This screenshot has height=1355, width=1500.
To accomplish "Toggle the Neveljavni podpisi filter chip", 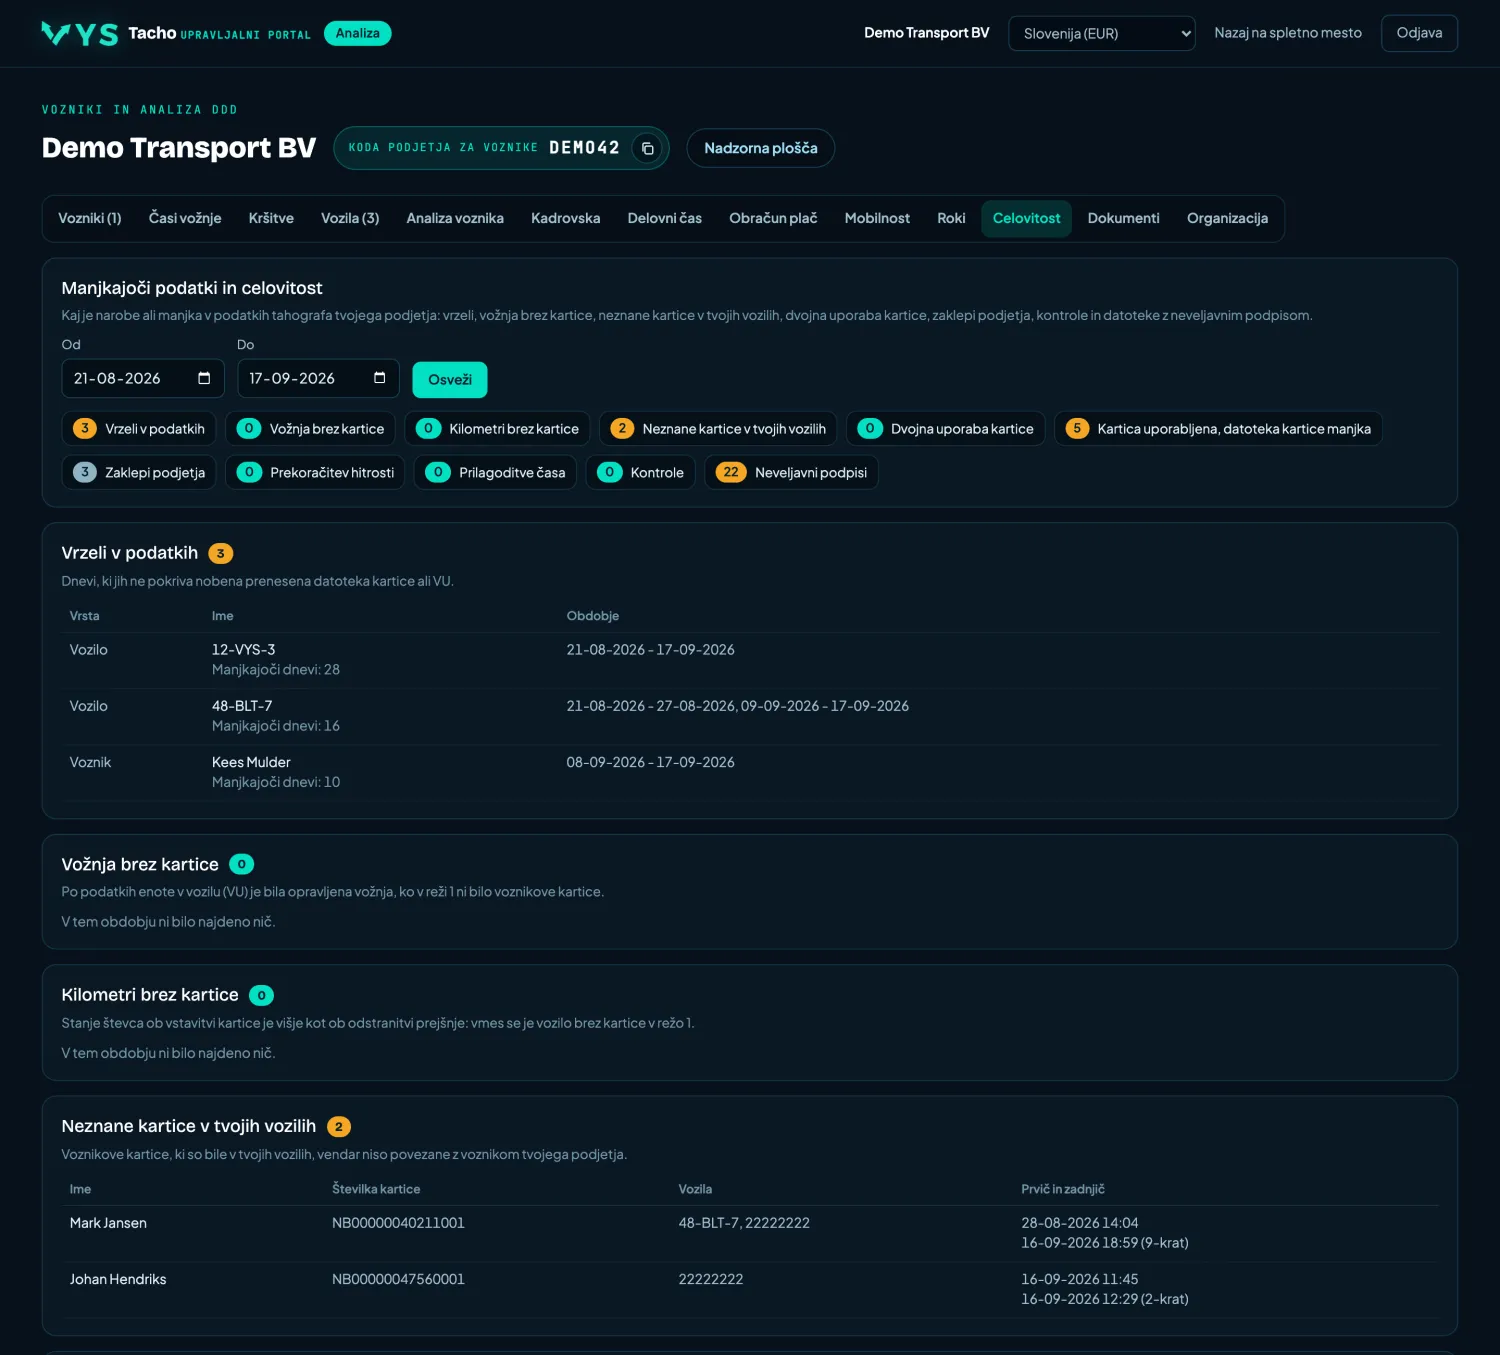I will [x=791, y=473].
